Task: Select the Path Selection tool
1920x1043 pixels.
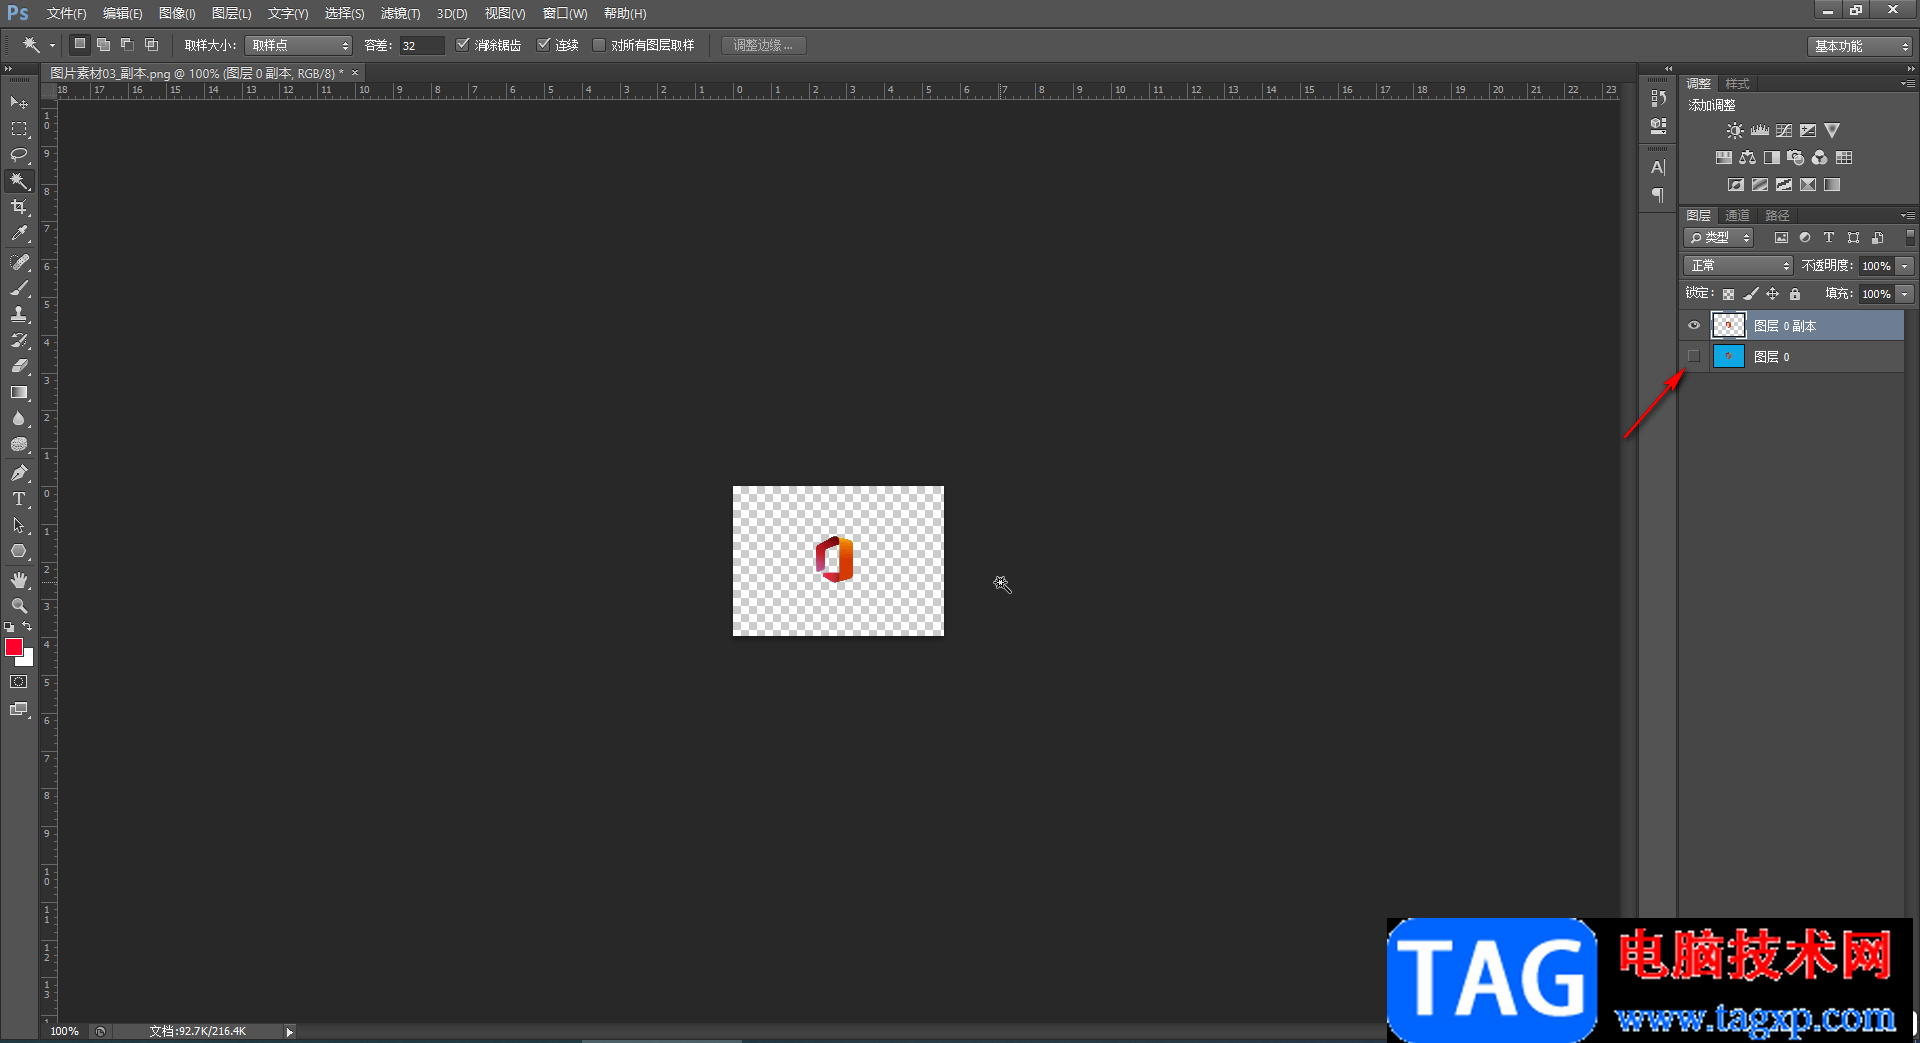Action: 19,525
